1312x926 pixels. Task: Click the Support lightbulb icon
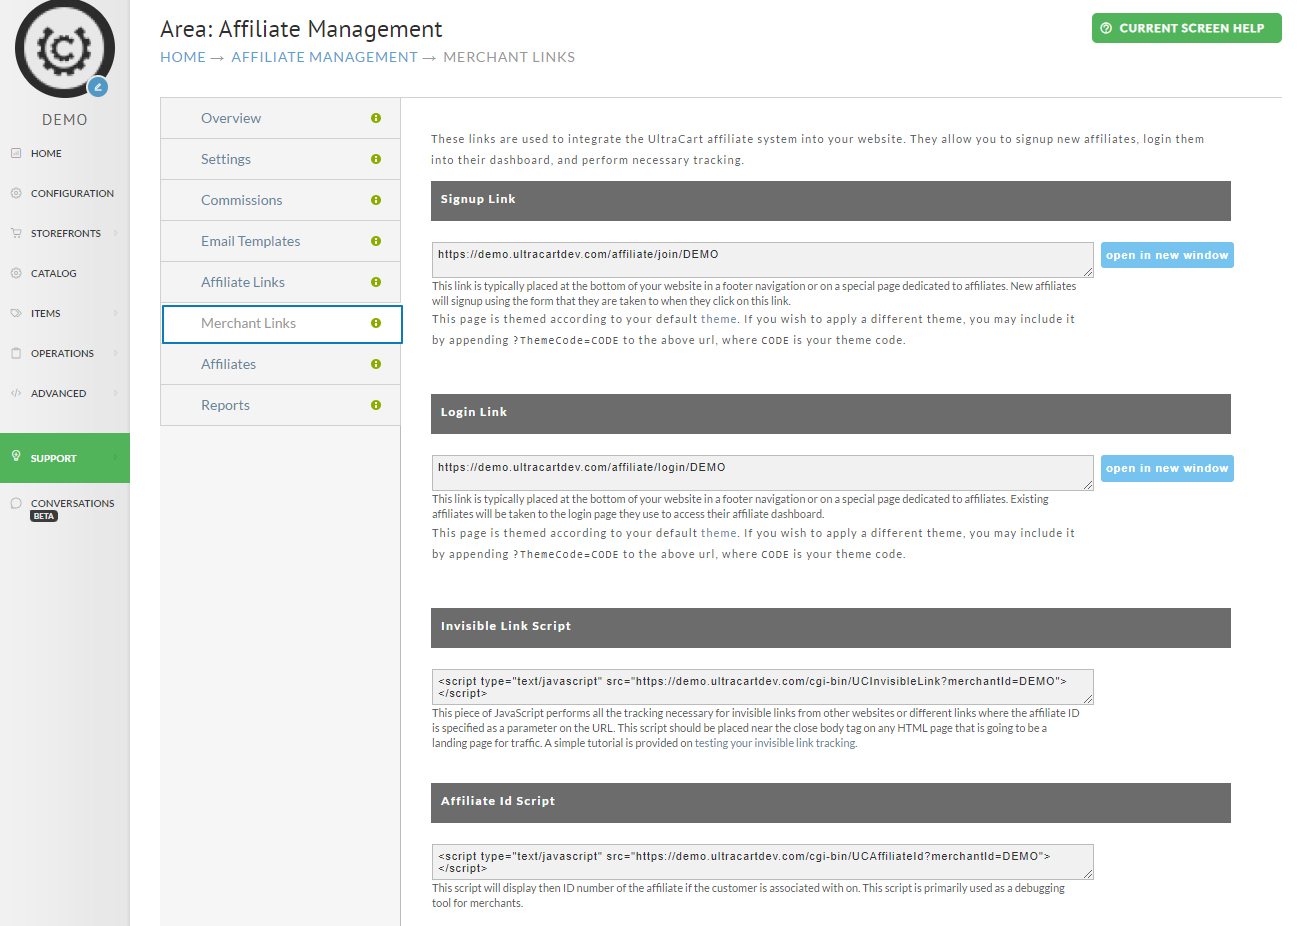point(16,456)
